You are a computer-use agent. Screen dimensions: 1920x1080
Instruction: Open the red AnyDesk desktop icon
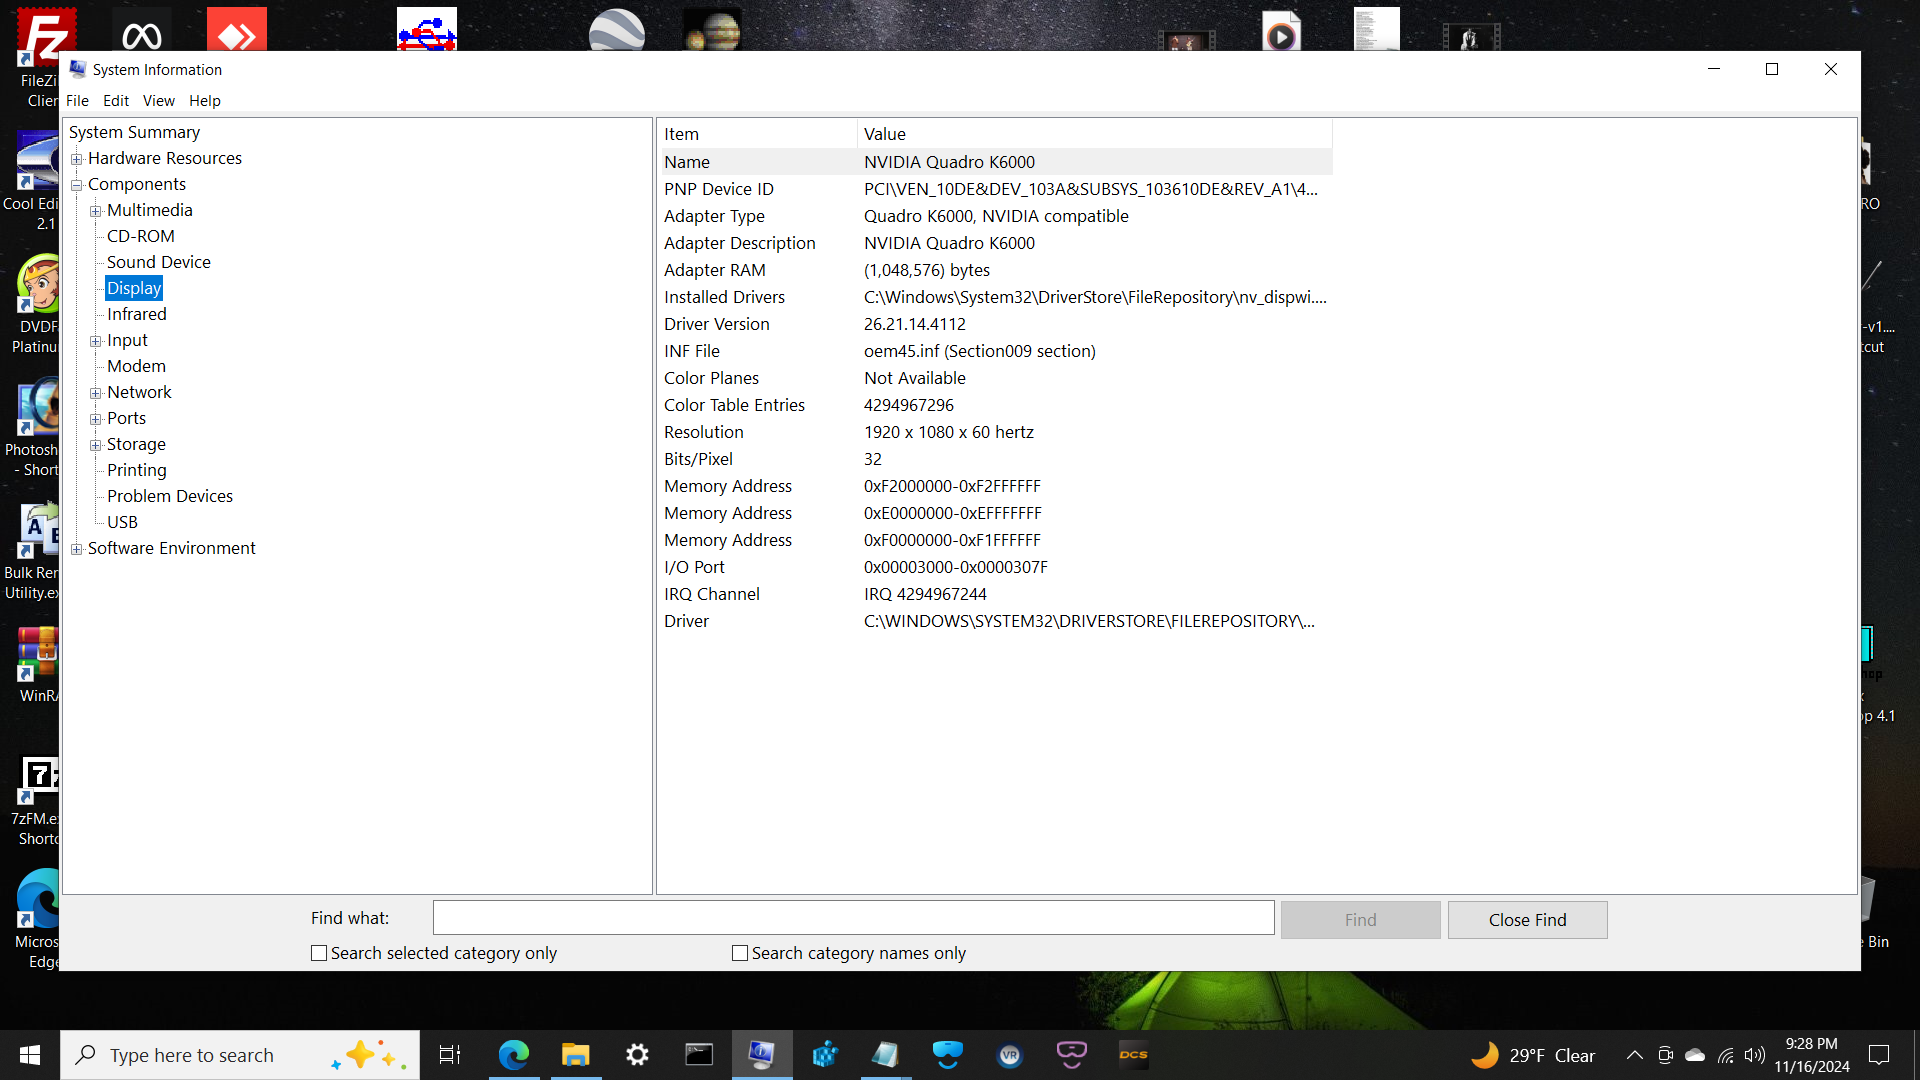coord(237,30)
